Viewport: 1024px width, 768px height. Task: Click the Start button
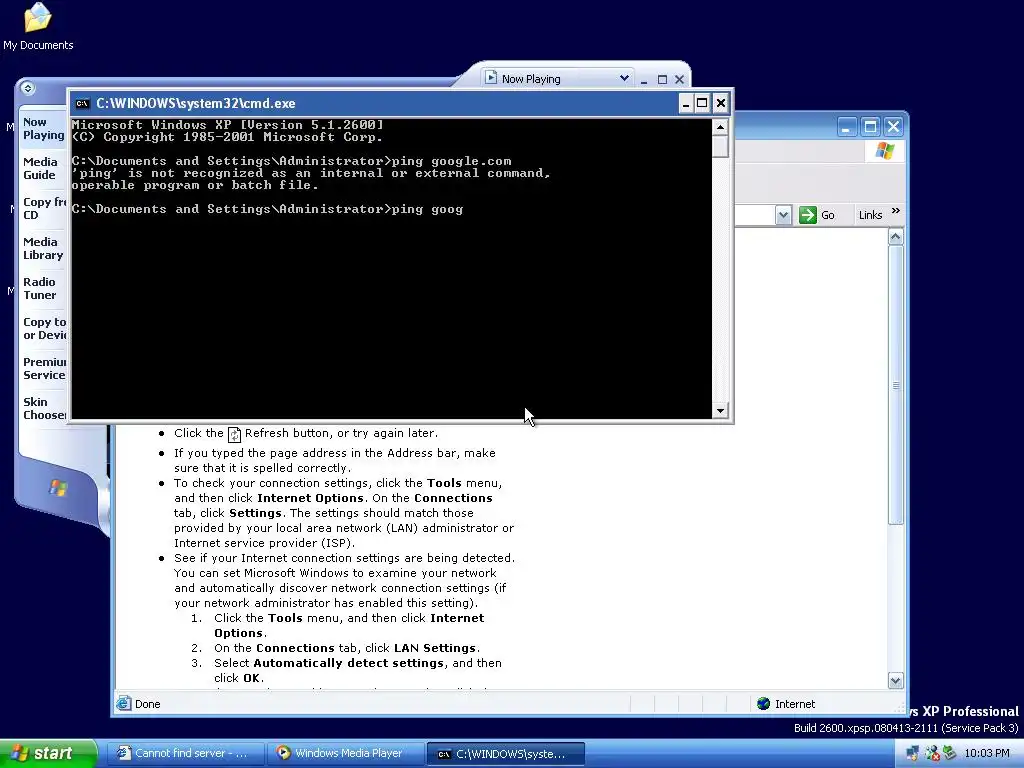coord(48,754)
